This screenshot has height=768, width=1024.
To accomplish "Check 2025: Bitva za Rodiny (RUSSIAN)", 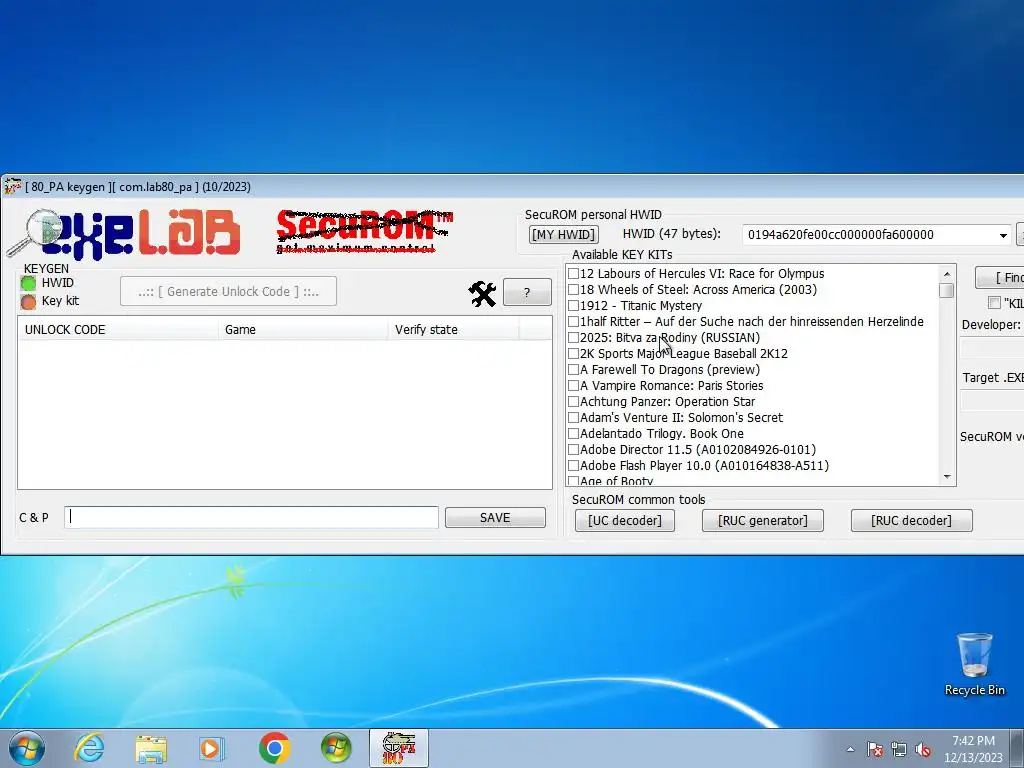I will [573, 338].
